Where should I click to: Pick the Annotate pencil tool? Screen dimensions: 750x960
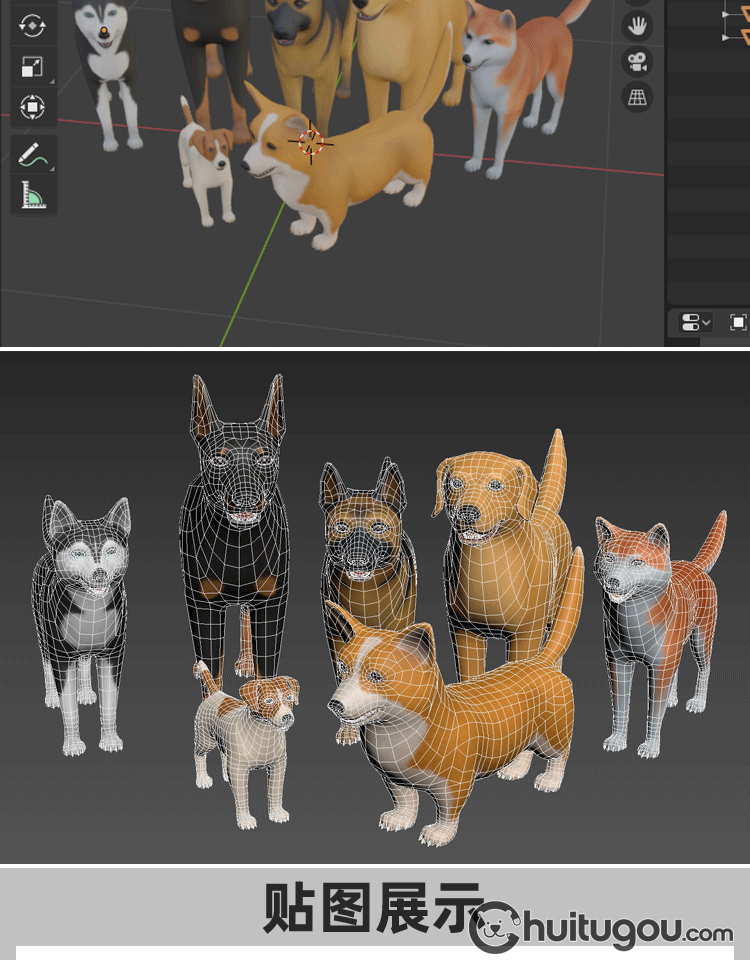[x=32, y=154]
